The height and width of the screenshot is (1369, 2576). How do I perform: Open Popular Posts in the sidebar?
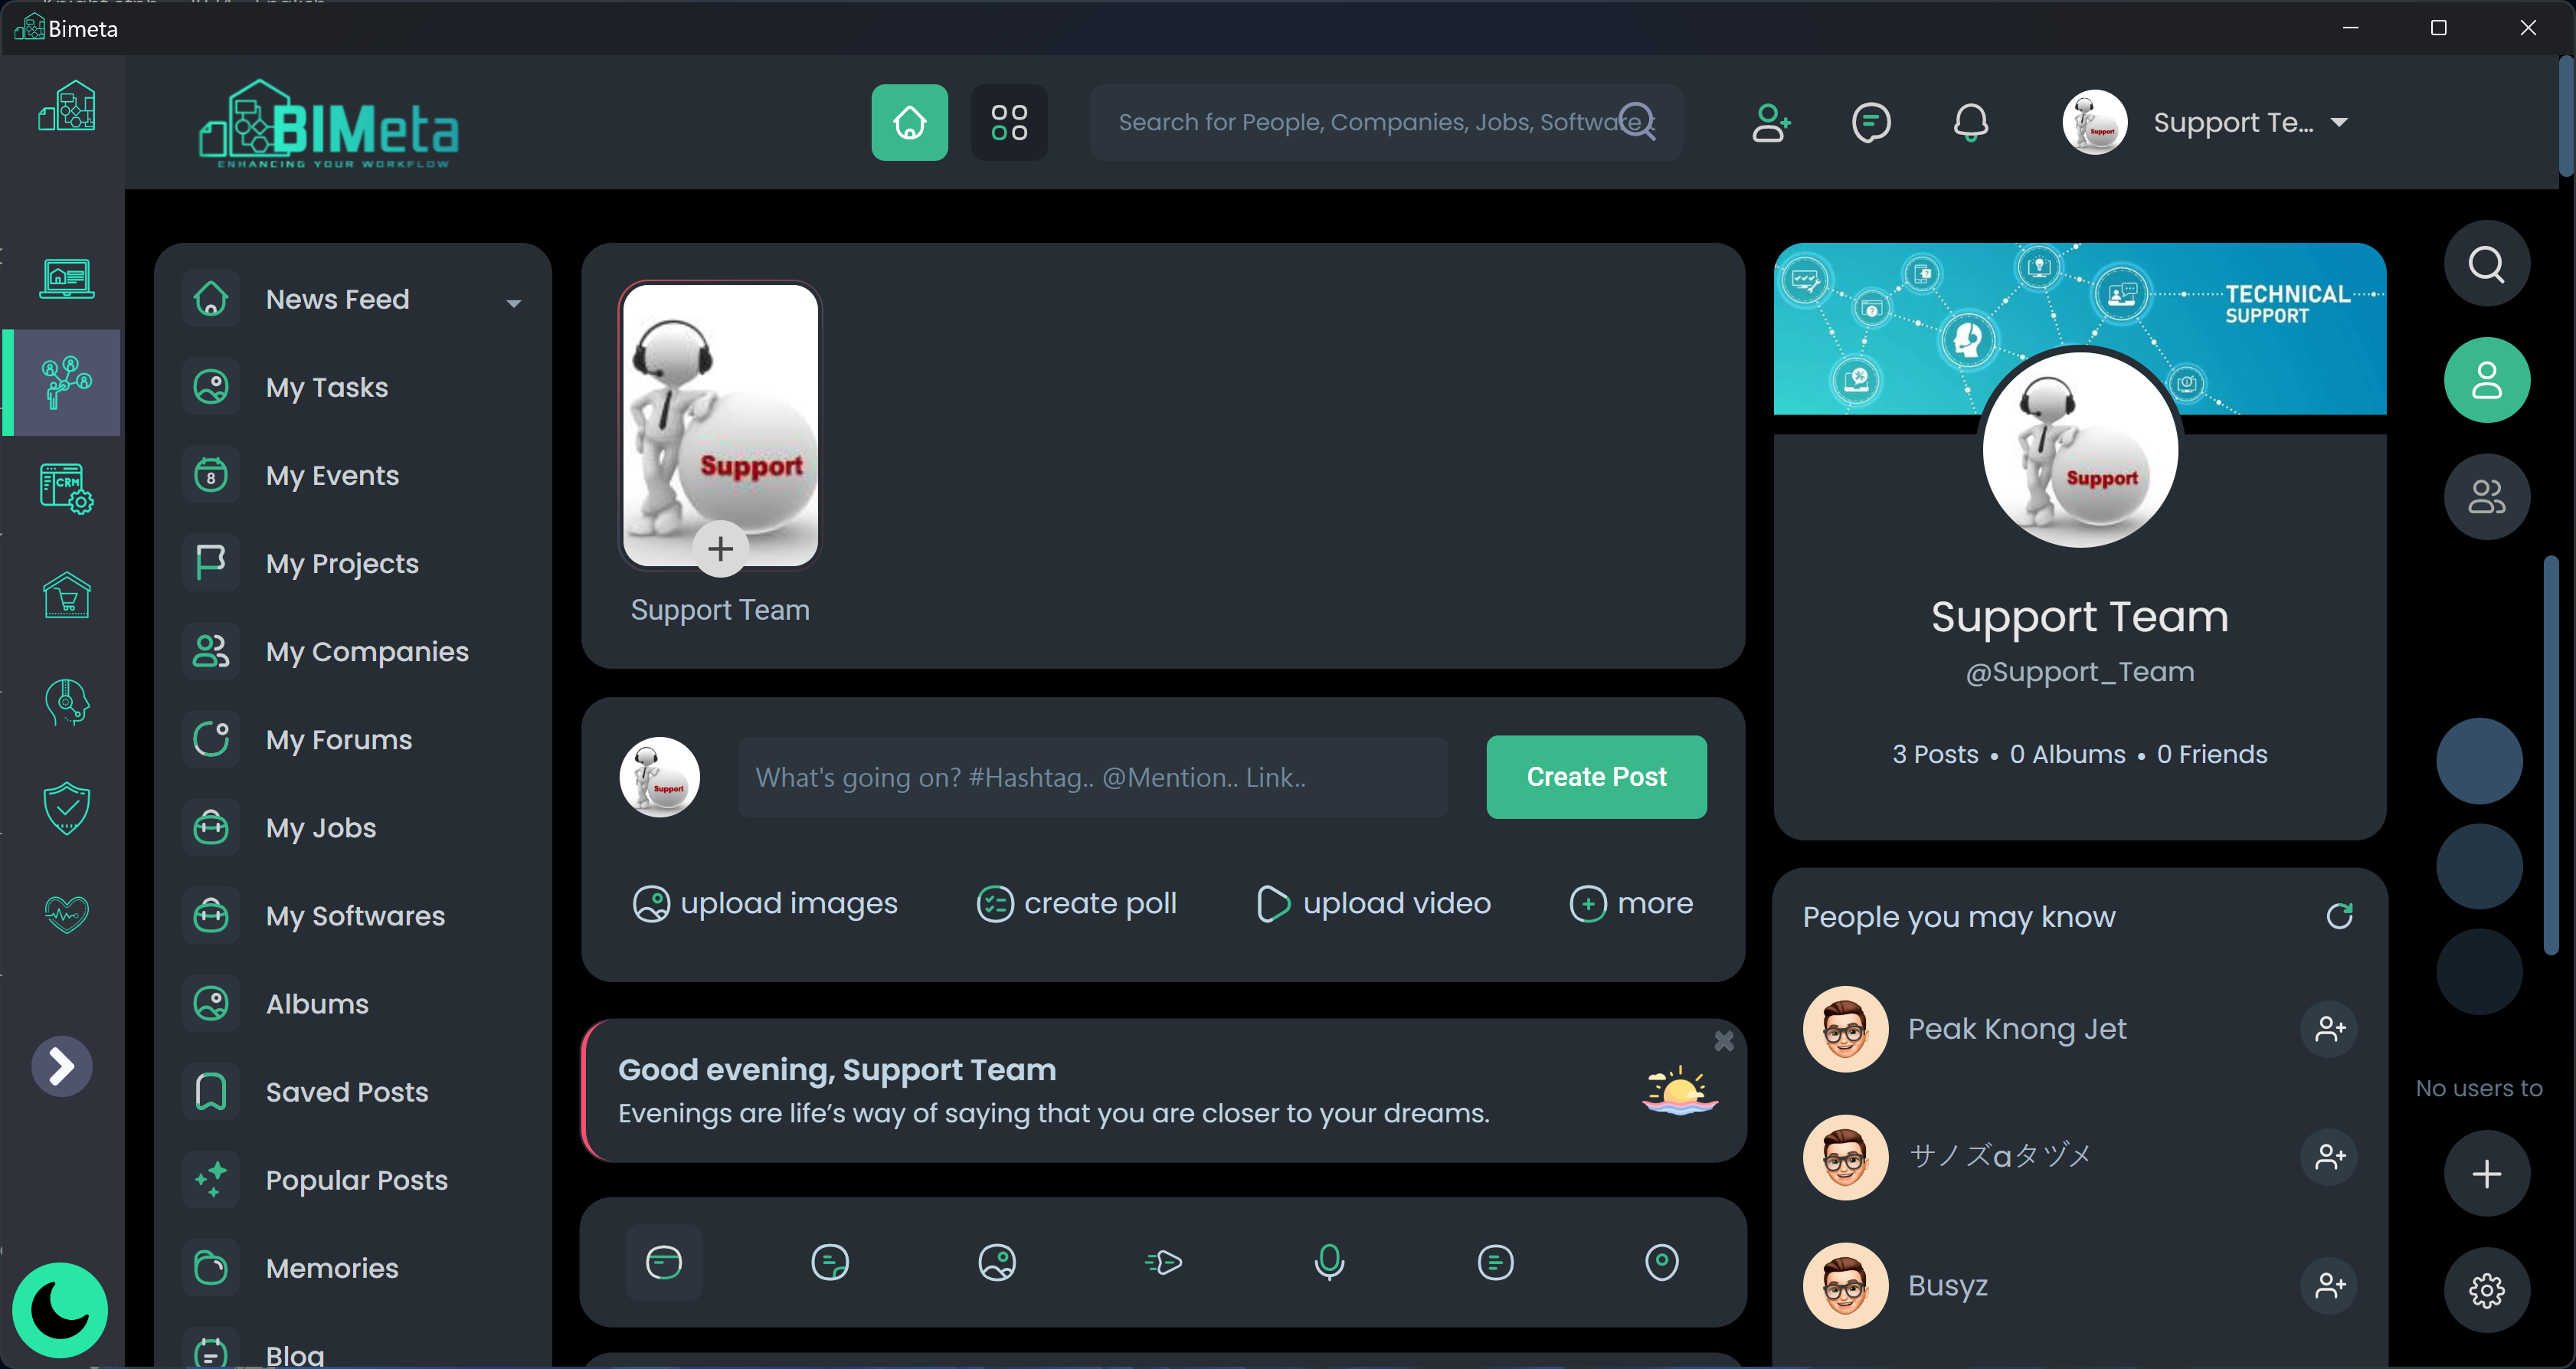point(352,1180)
